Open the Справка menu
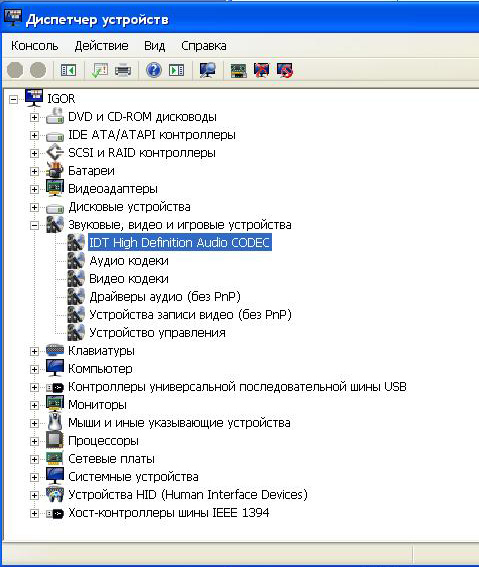Screen dimensions: 479x567 (x=204, y=46)
